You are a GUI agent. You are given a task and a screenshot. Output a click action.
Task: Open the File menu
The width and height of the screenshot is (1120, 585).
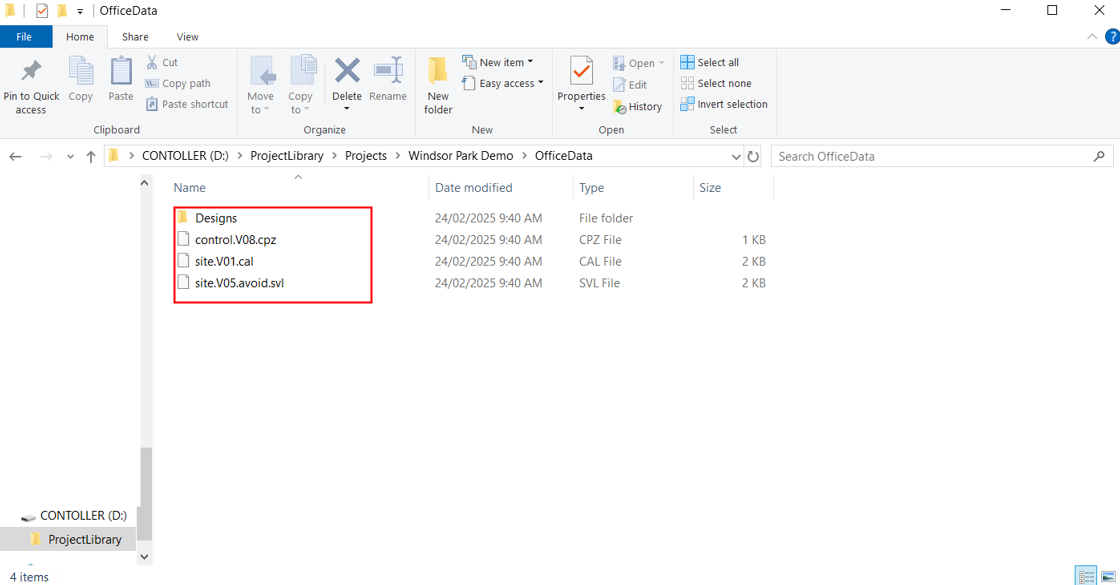click(24, 36)
